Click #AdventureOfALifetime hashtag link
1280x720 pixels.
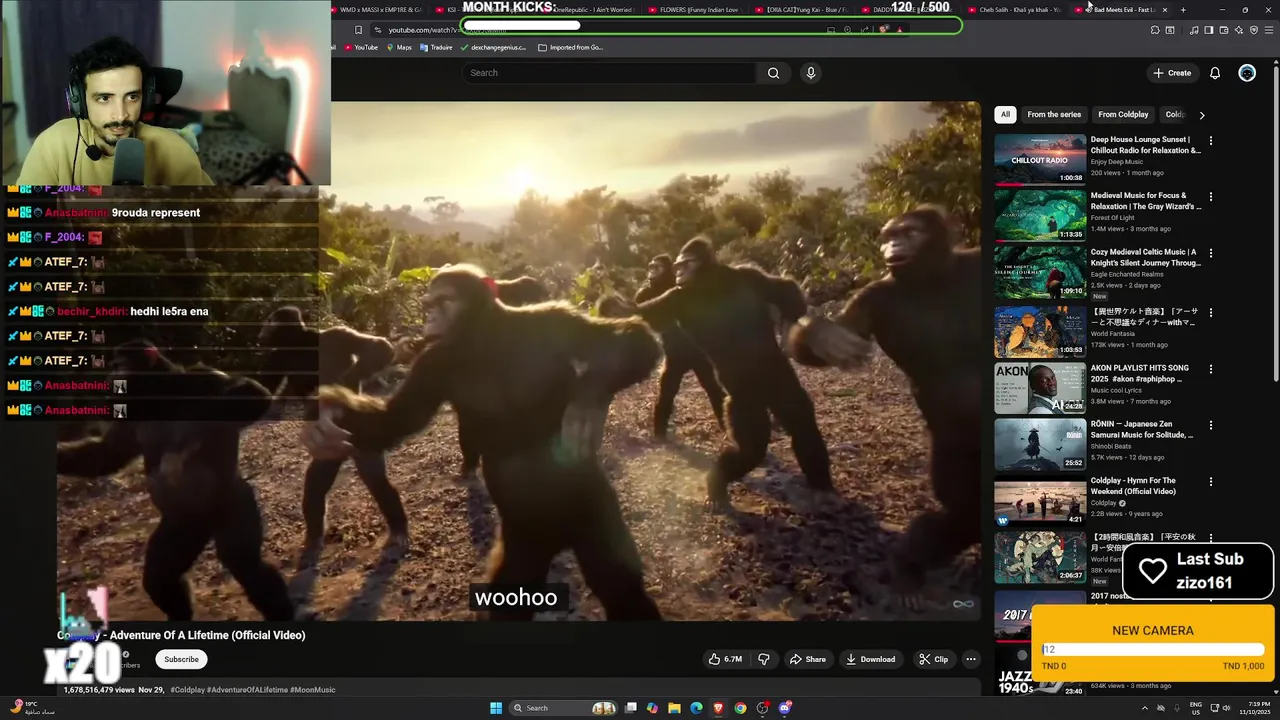point(249,690)
